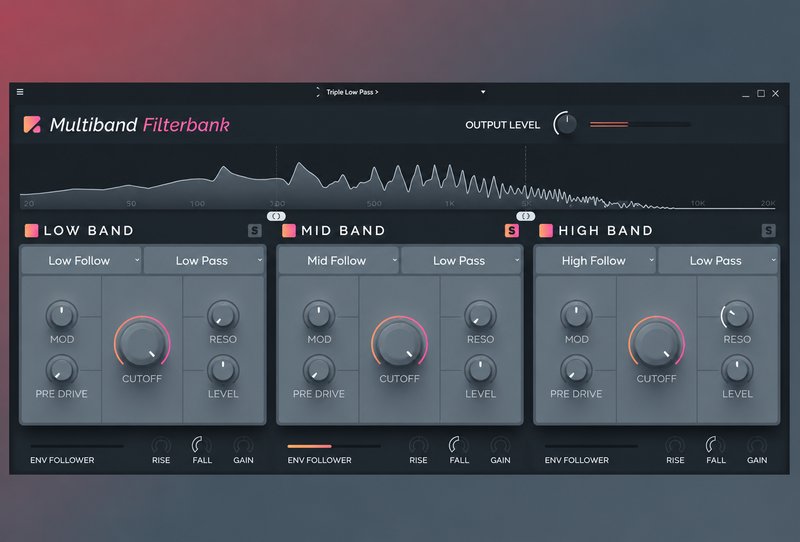This screenshot has width=800, height=542.
Task: Click the Mid Band envelope FALL knob
Action: pos(459,445)
